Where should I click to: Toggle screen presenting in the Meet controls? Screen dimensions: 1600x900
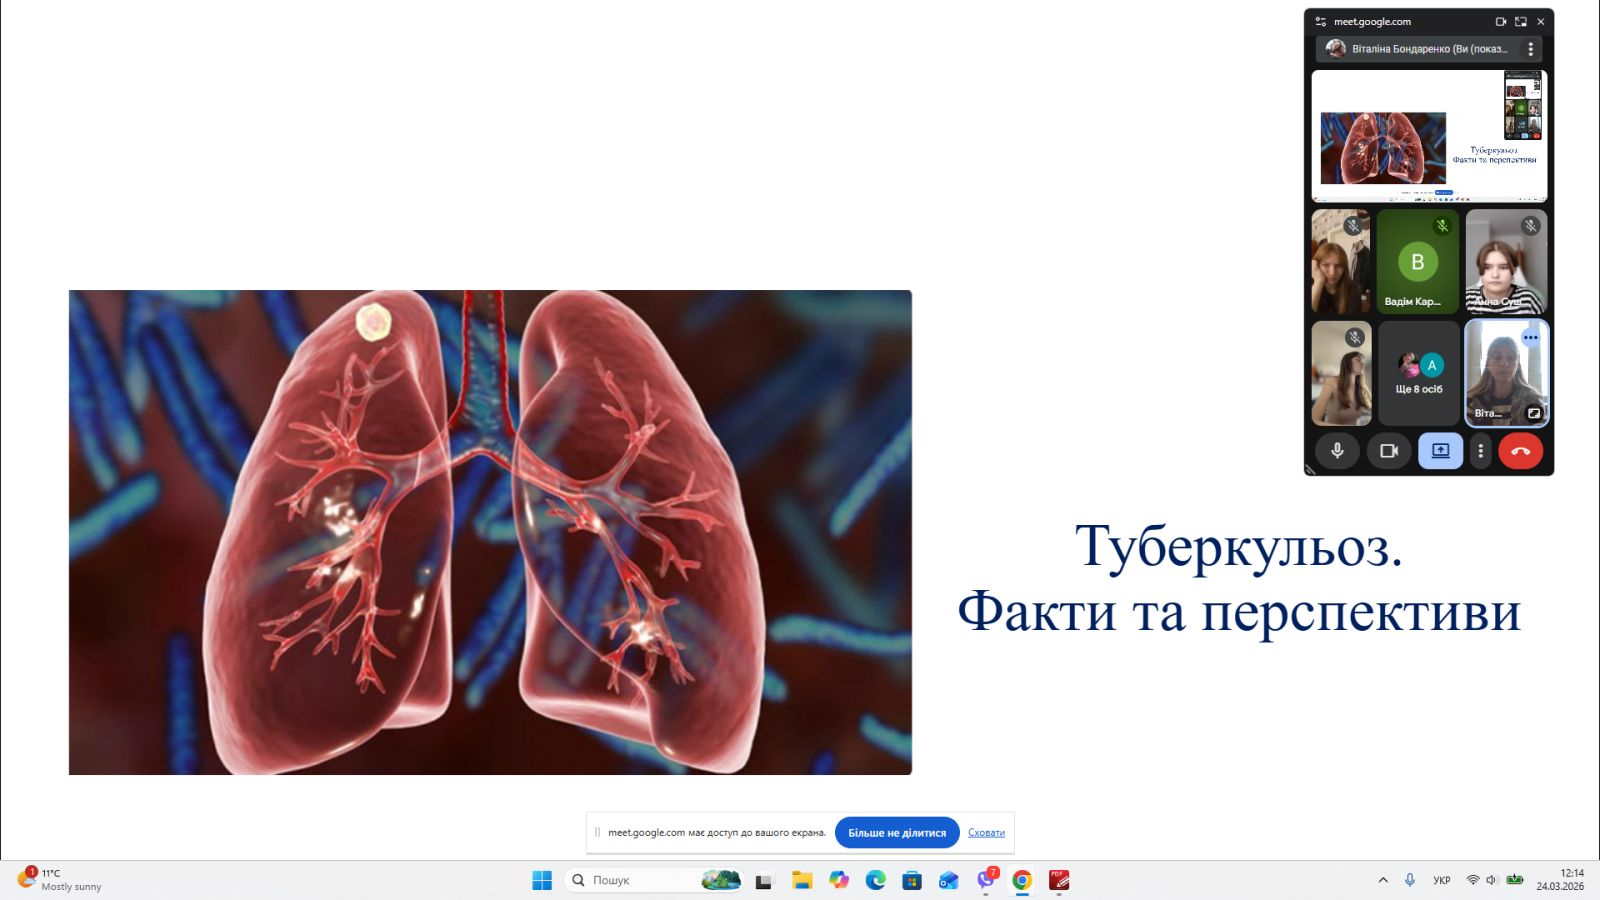point(1440,451)
